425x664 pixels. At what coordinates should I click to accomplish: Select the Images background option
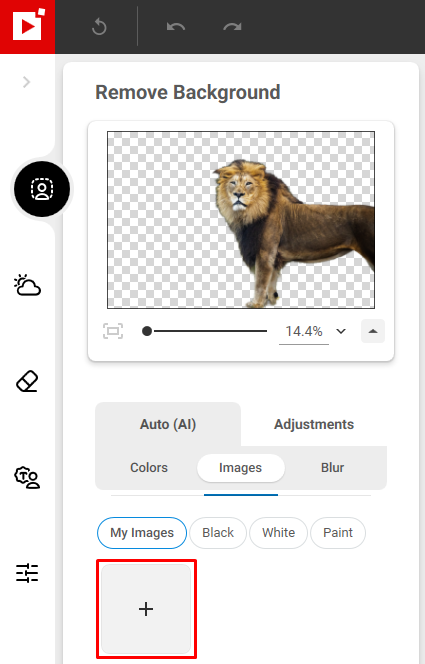[x=240, y=468]
